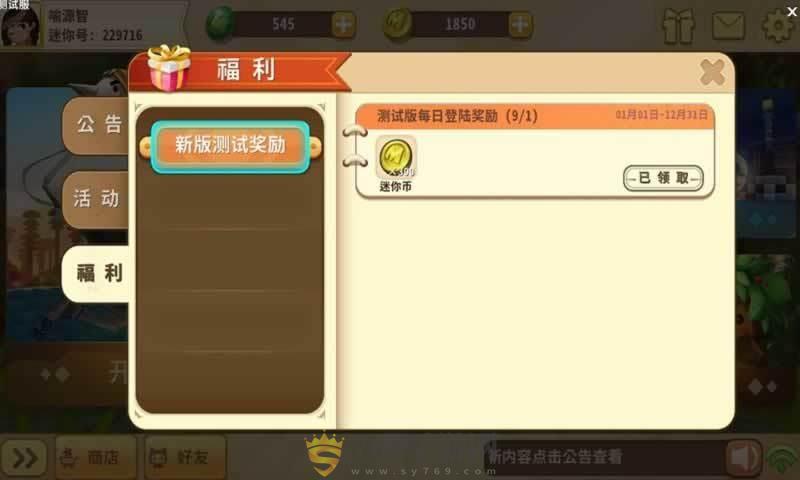This screenshot has width=800, height=480.
Task: Open the 好友 friends button
Action: (185, 457)
